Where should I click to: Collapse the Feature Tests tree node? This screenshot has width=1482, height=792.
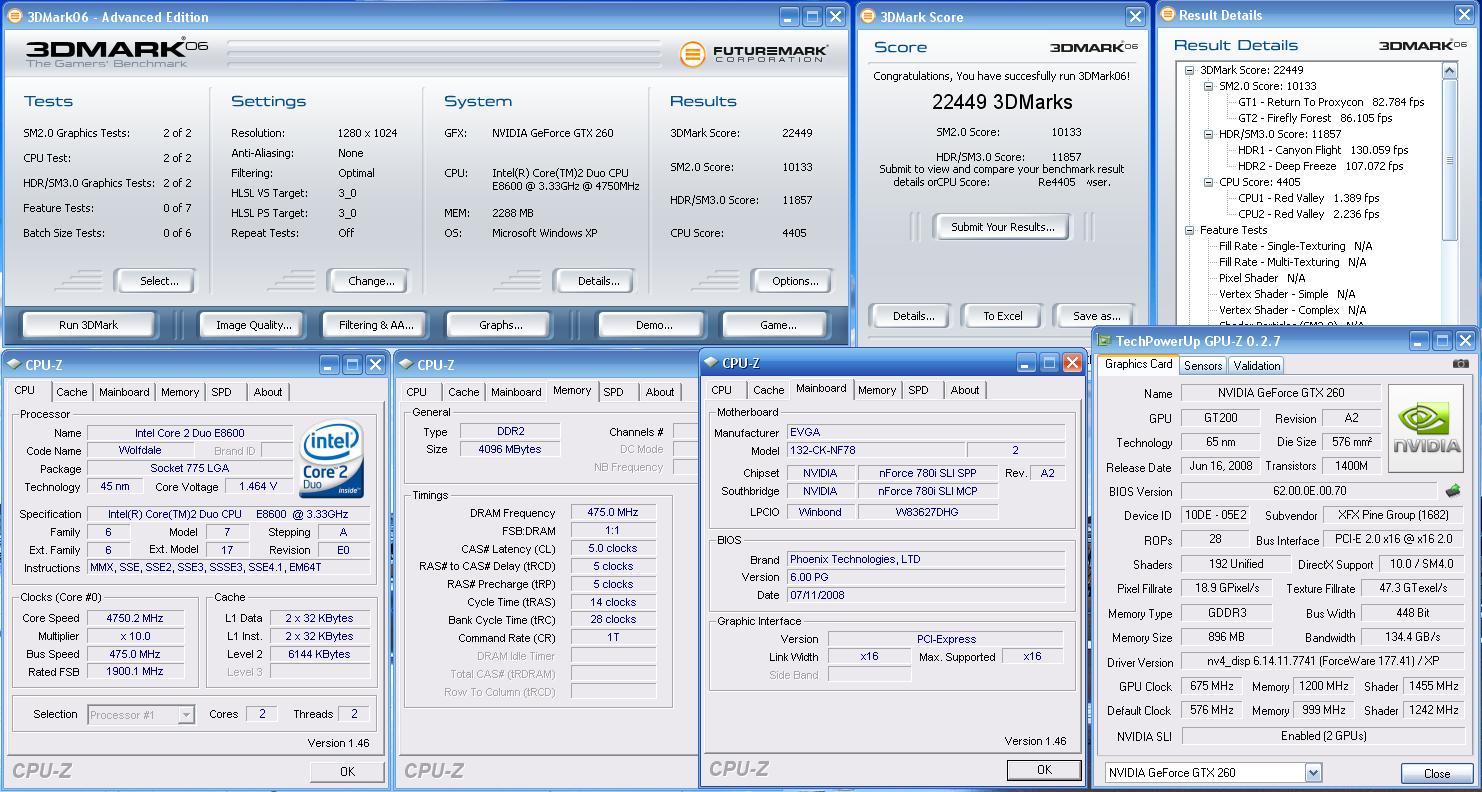[1190, 230]
